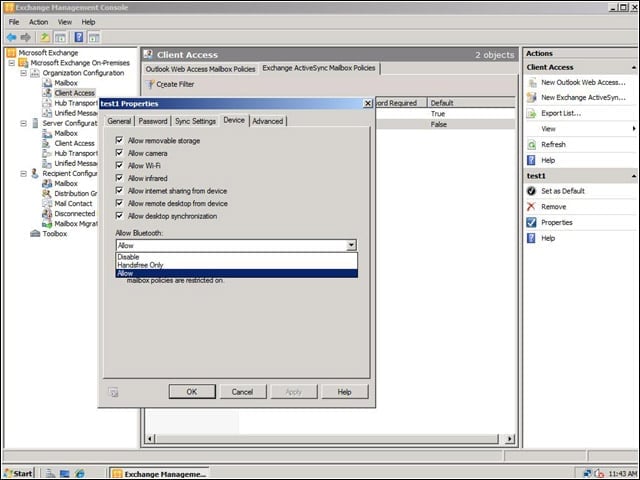Uncheck Allow camera

119,153
